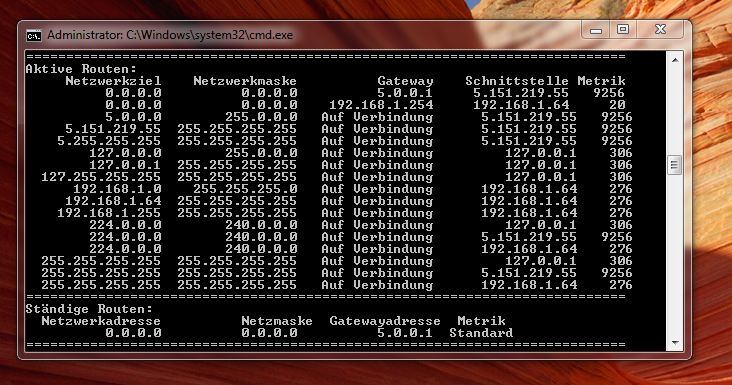Click network destination '192.168.1.255'
732x385 pixels.
pyautogui.click(x=109, y=213)
